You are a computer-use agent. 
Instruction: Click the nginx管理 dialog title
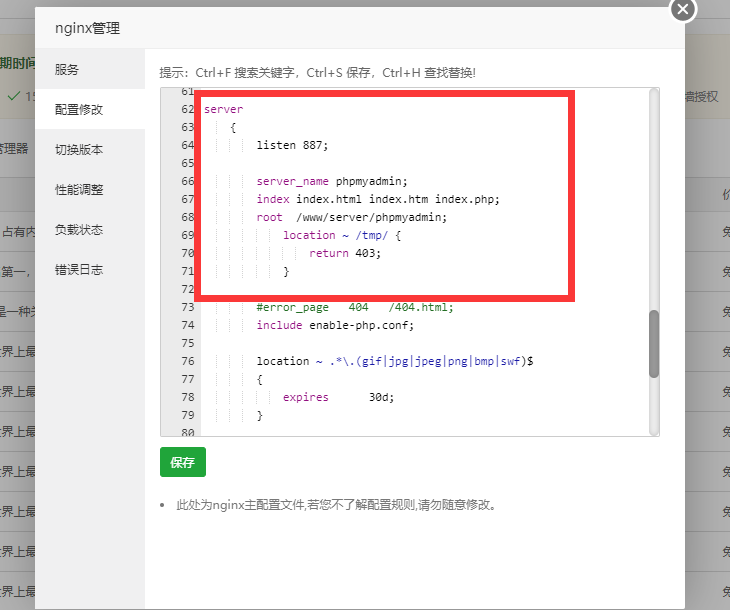pos(88,28)
